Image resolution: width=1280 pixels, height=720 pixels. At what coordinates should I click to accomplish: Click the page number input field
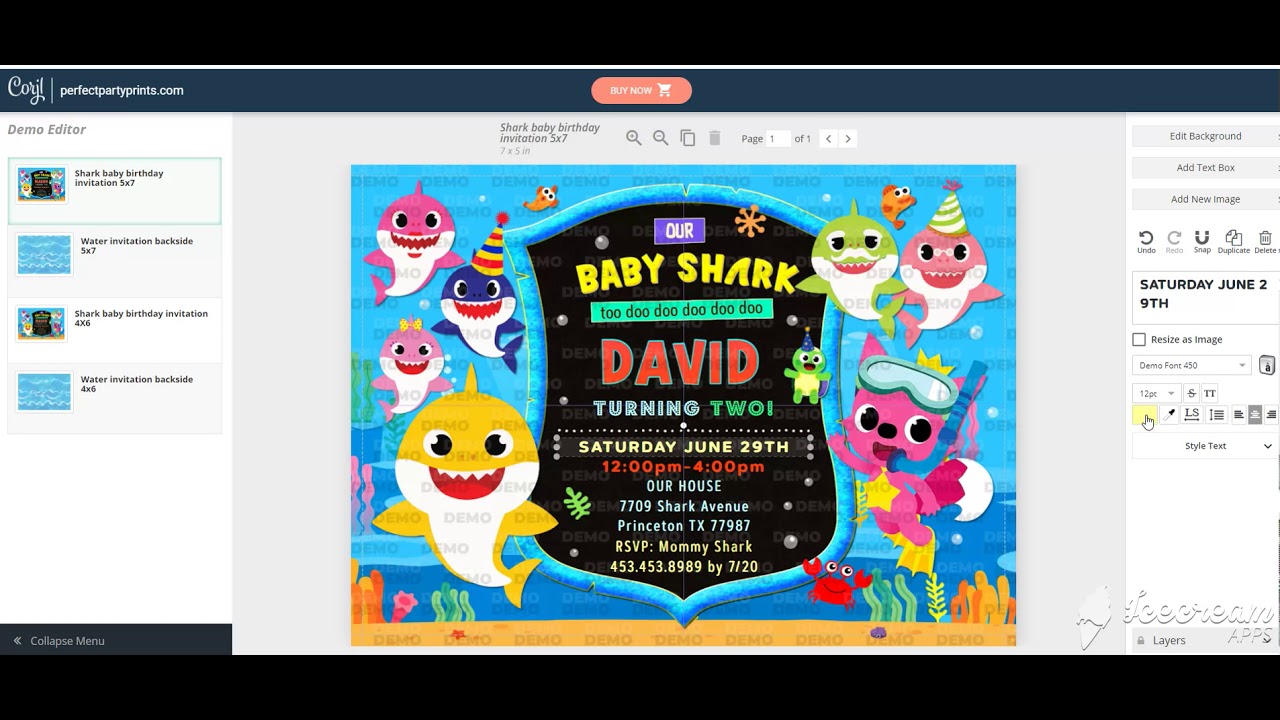click(x=777, y=139)
